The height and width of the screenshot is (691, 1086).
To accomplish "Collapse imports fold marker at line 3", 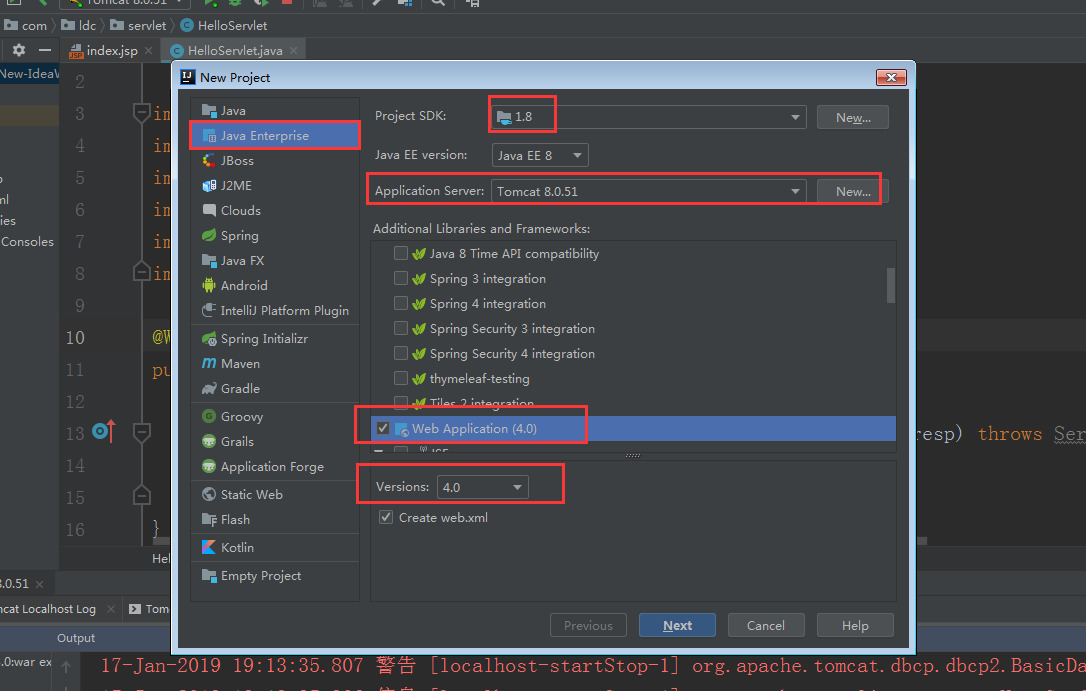I will (141, 112).
